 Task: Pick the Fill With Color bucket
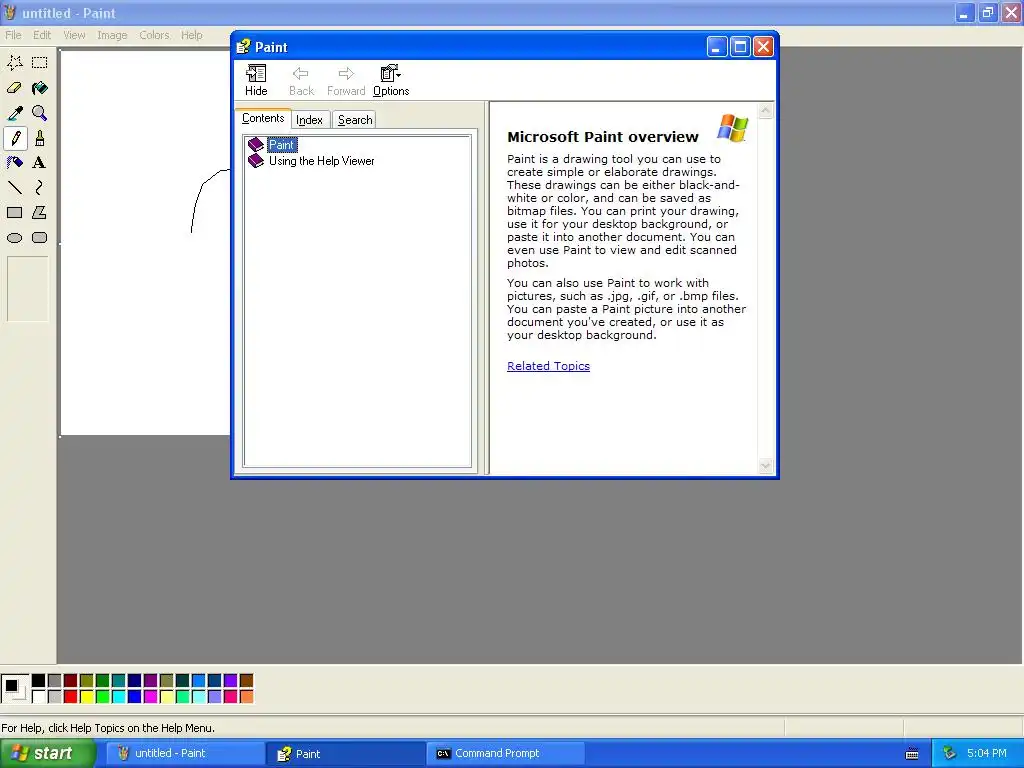click(40, 88)
